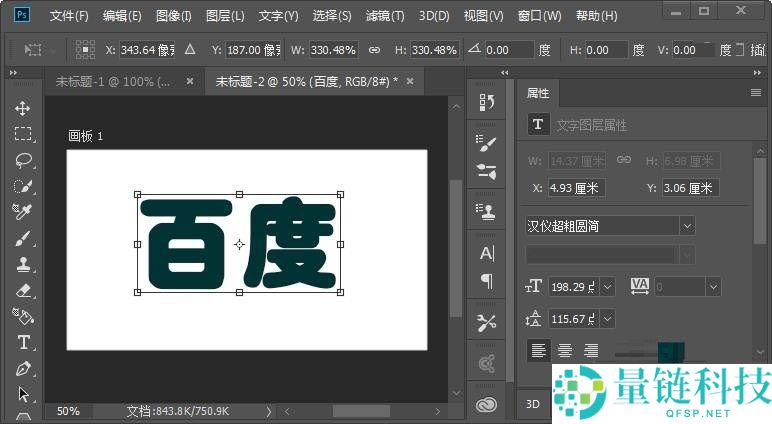Click the text color swatch
The width and height of the screenshot is (772, 424).
pos(669,350)
